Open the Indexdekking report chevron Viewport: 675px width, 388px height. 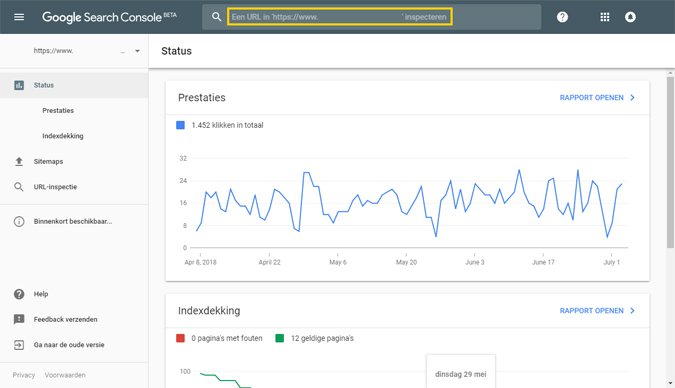pyautogui.click(x=632, y=310)
